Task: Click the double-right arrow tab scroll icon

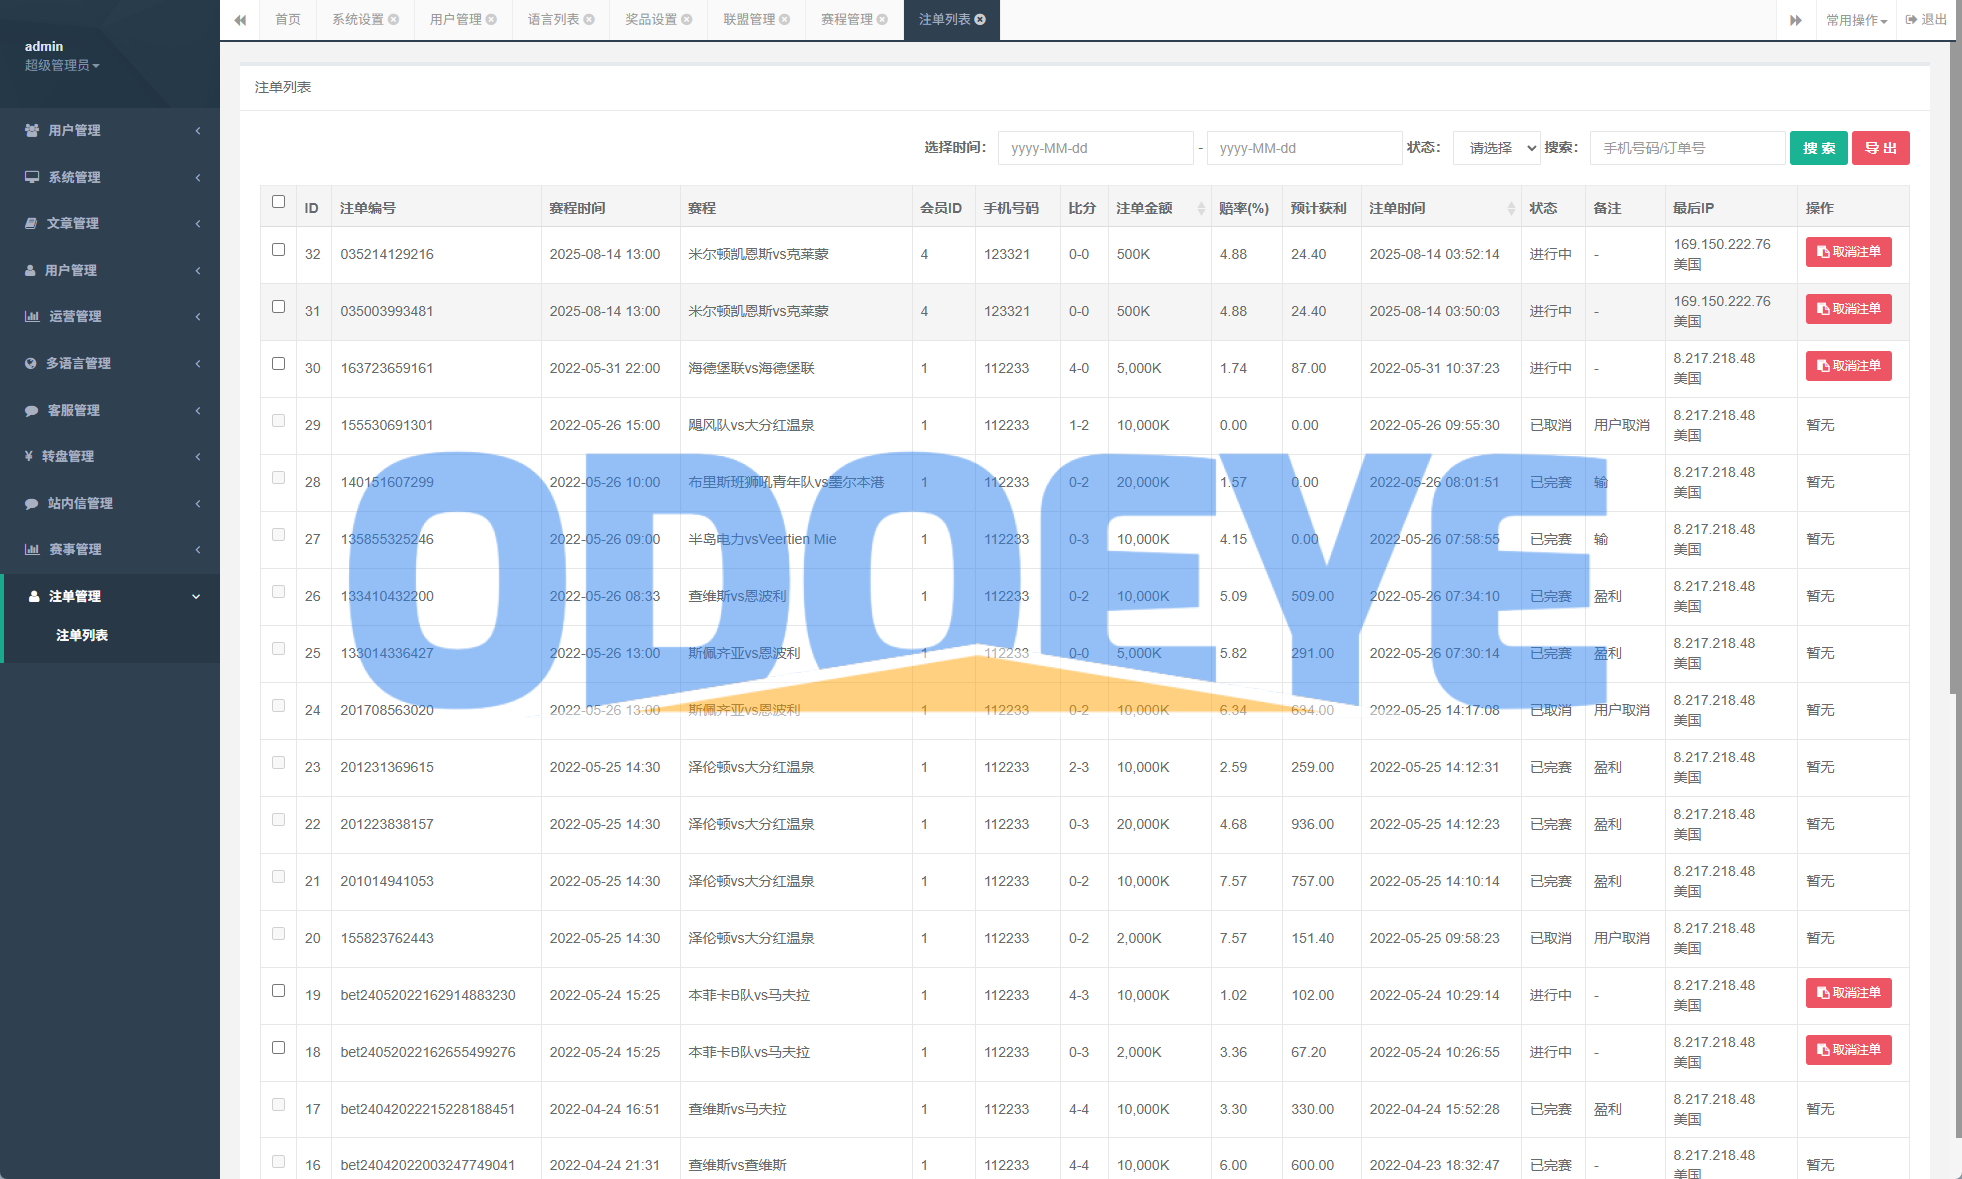Action: (x=1796, y=20)
